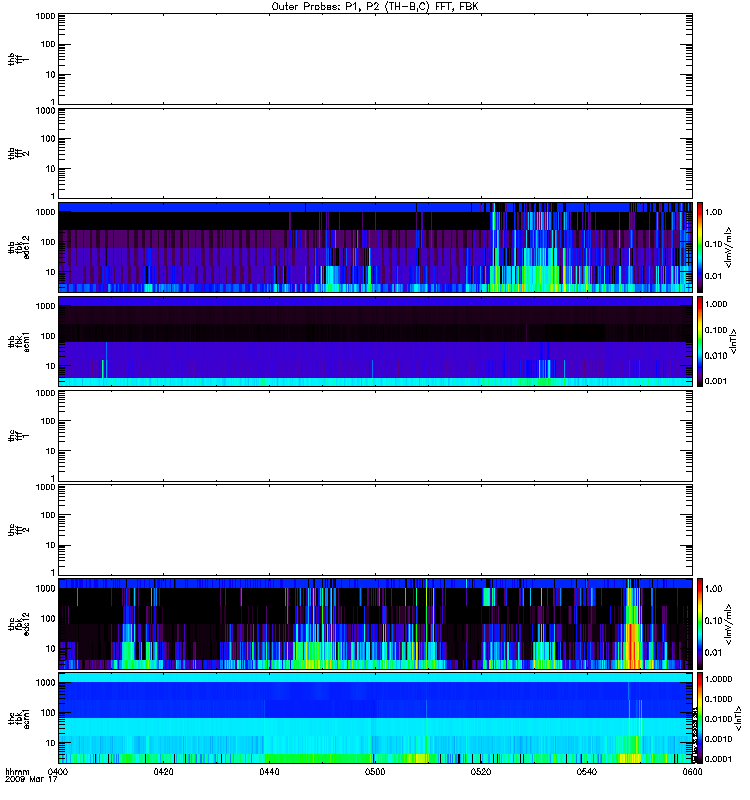Click the thc fbk scm1 color bar
Screen dimensions: 750x800
[700, 718]
